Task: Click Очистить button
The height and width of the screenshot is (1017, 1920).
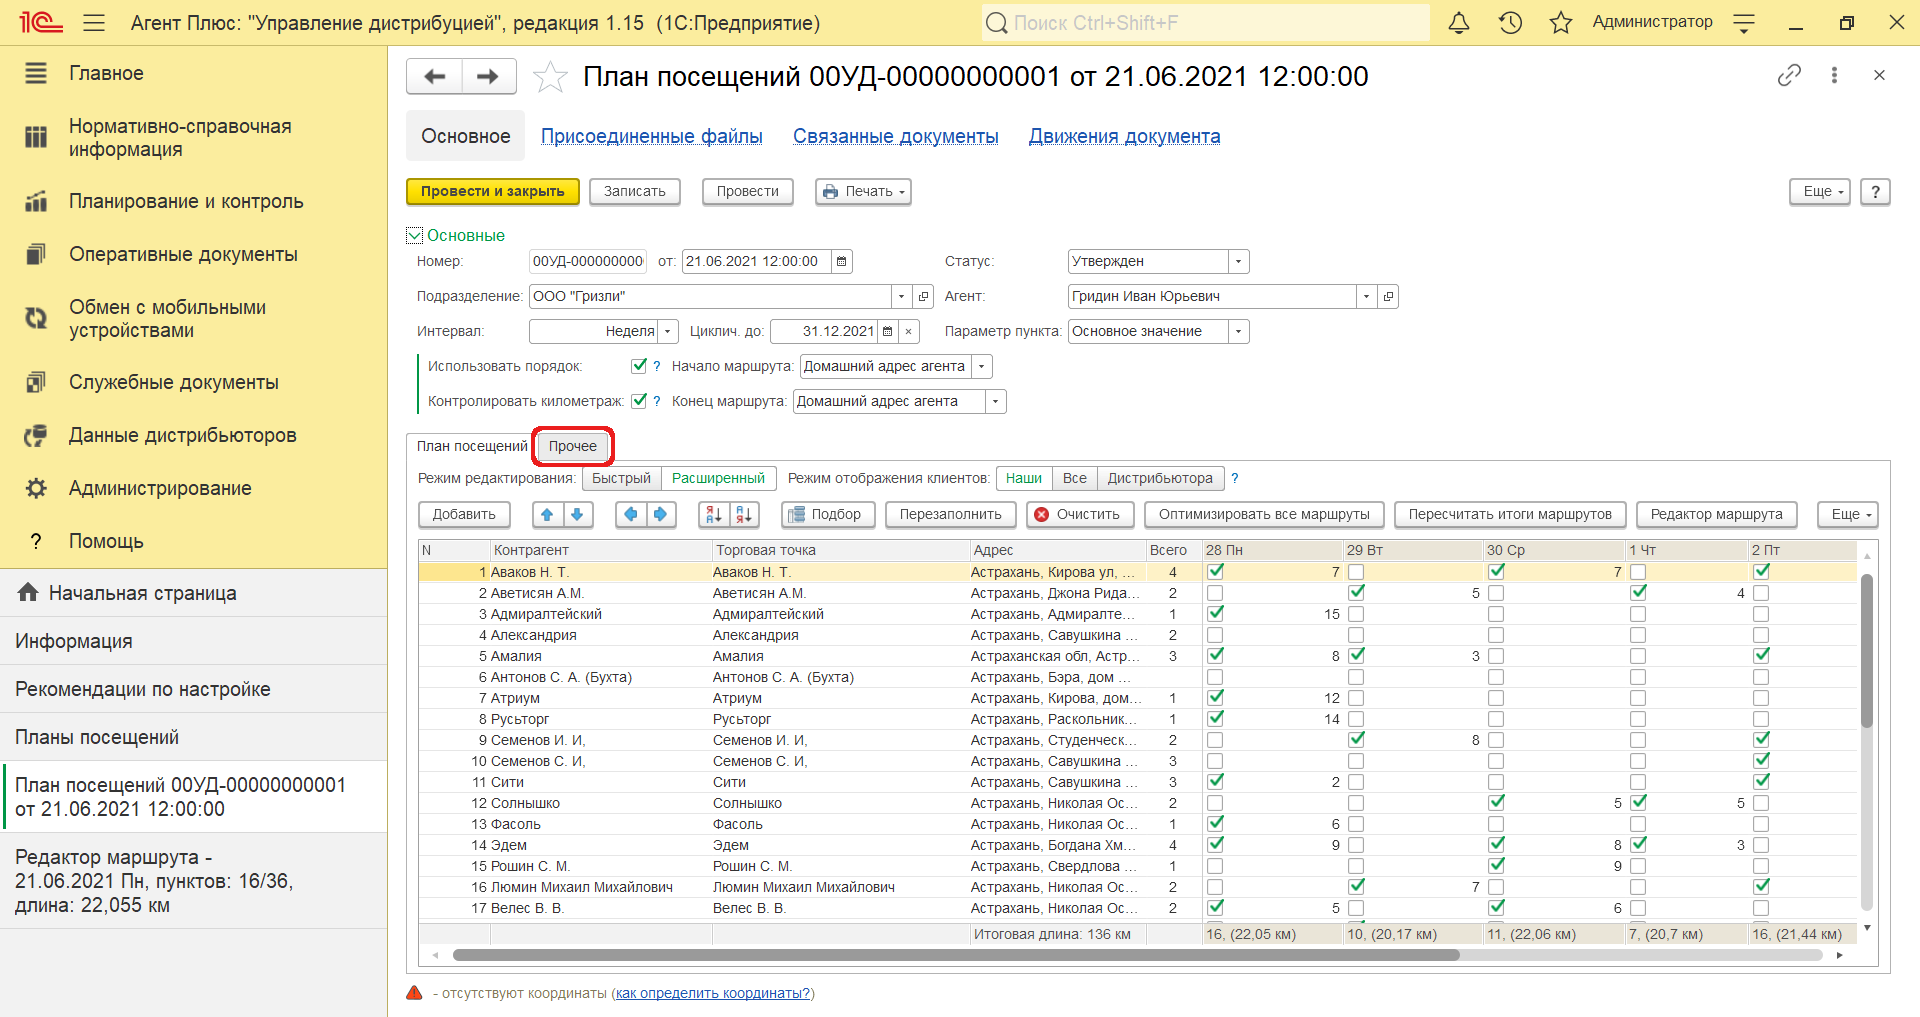Action: coord(1079,514)
